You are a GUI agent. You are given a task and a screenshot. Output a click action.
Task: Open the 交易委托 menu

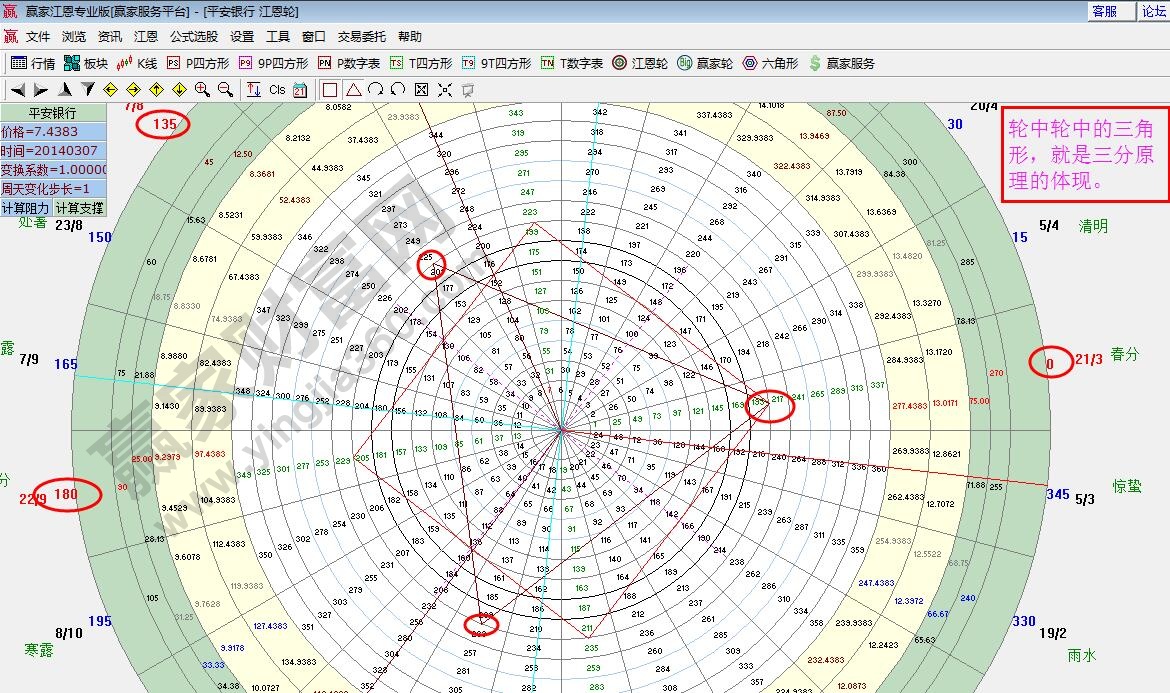(361, 36)
